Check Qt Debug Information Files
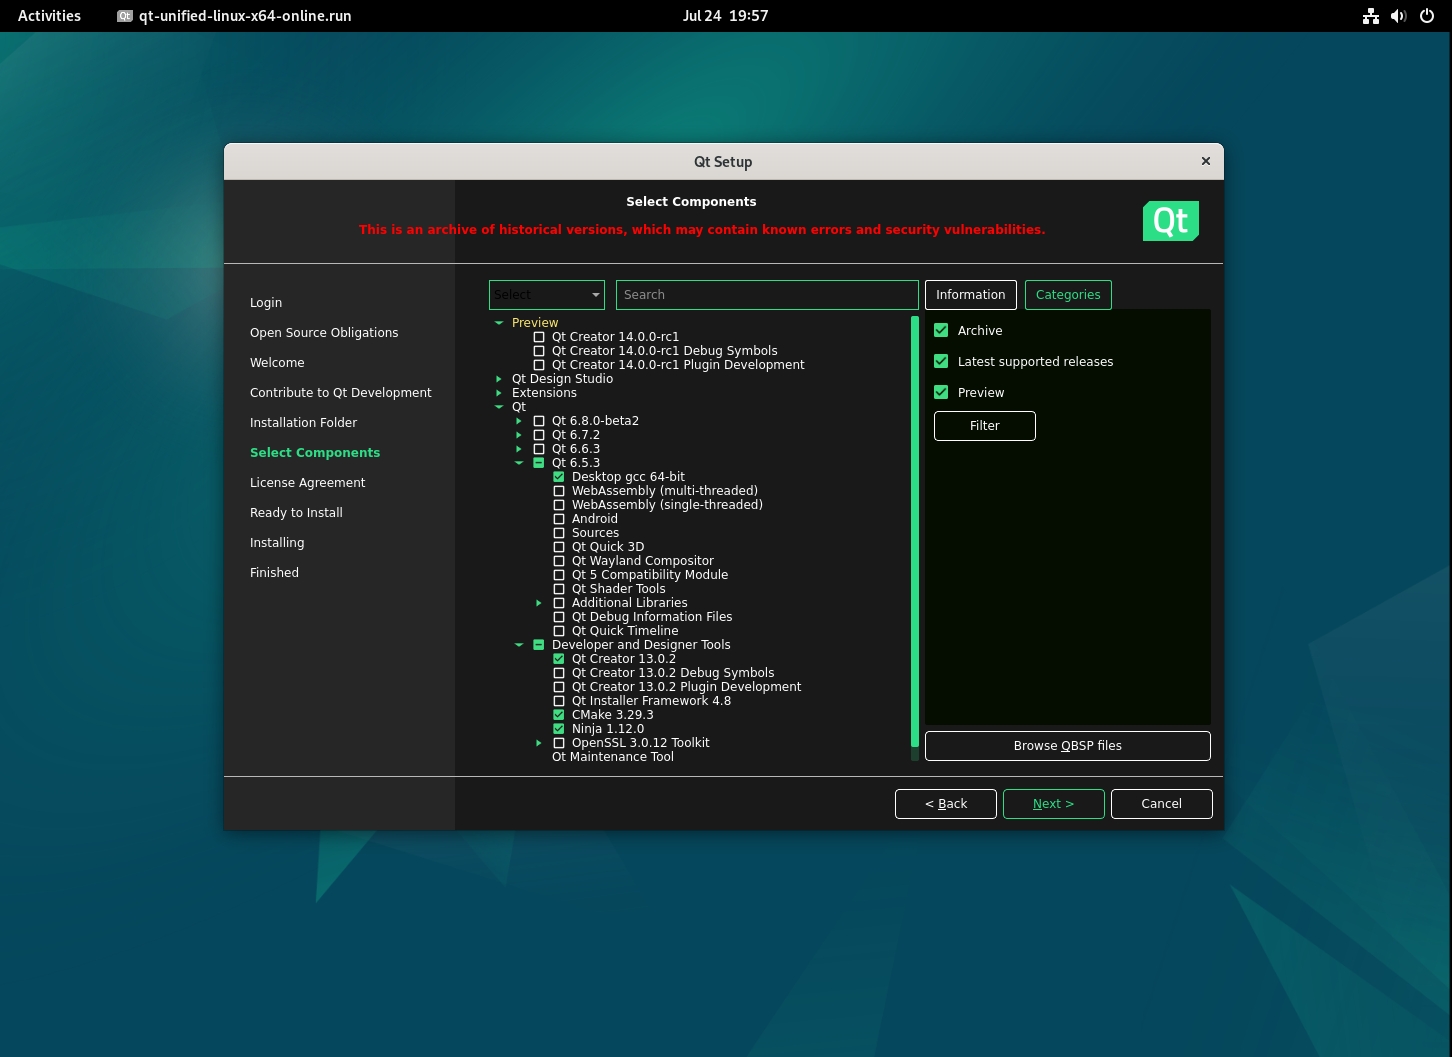The image size is (1452, 1057). tap(559, 617)
